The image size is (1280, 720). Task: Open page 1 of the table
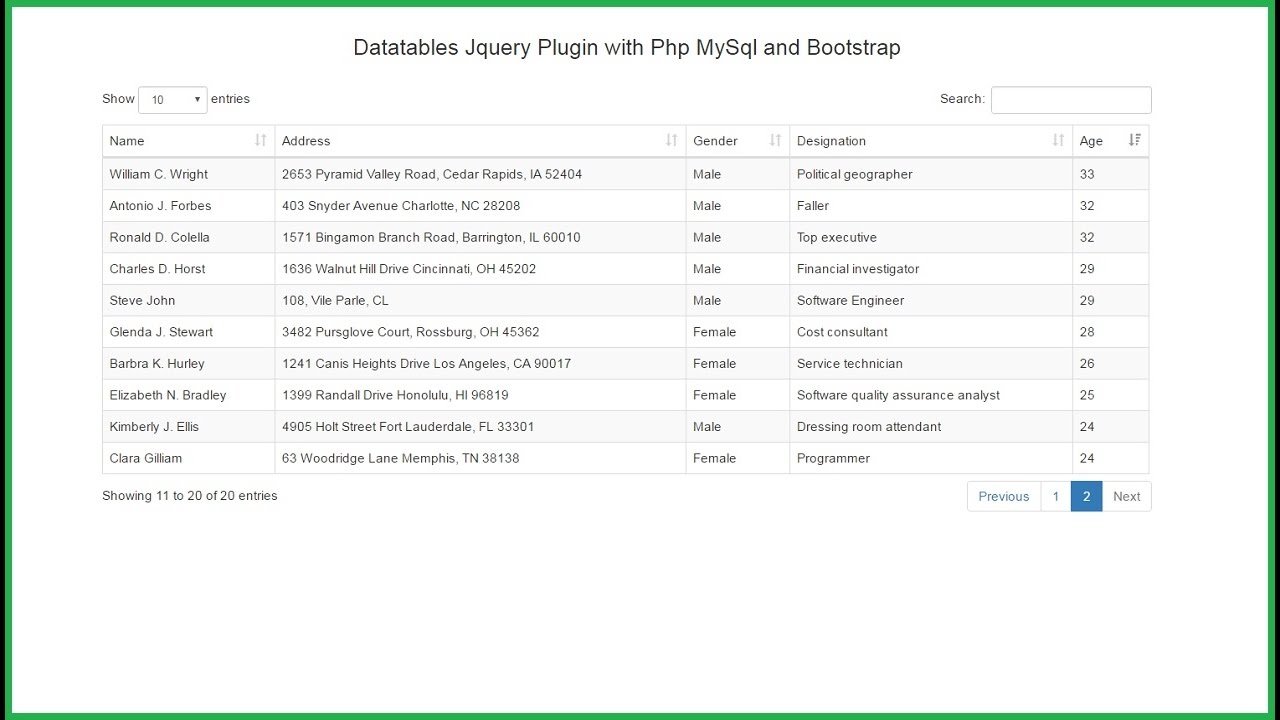[1055, 497]
